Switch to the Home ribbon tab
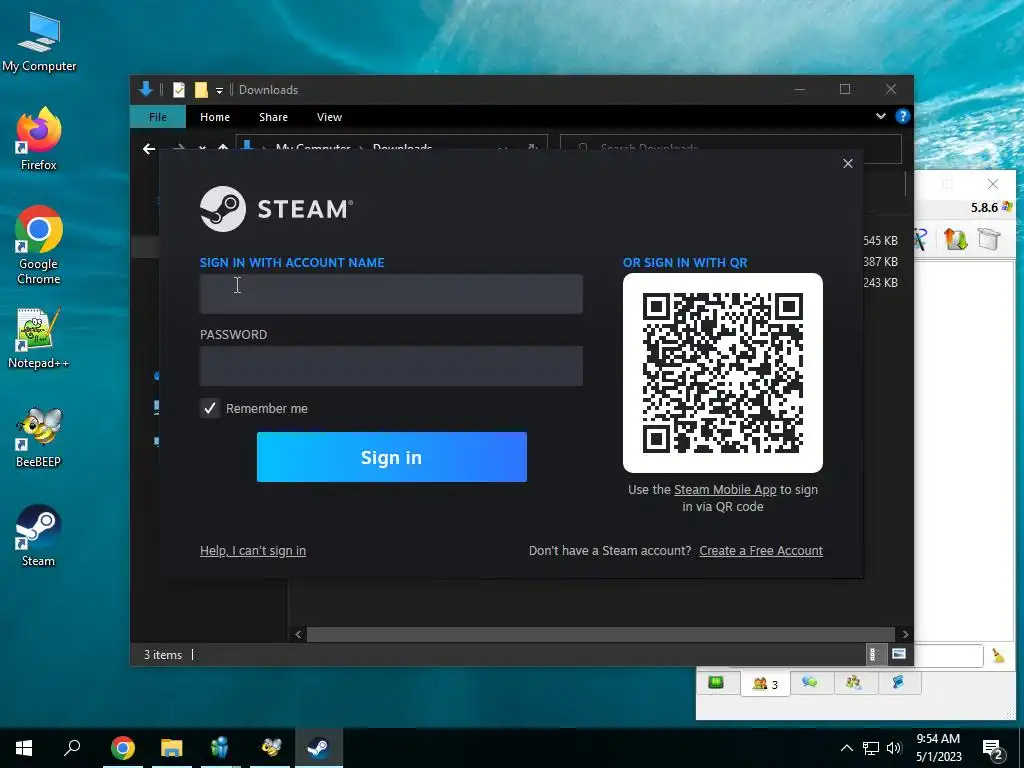The width and height of the screenshot is (1024, 768). [x=215, y=117]
